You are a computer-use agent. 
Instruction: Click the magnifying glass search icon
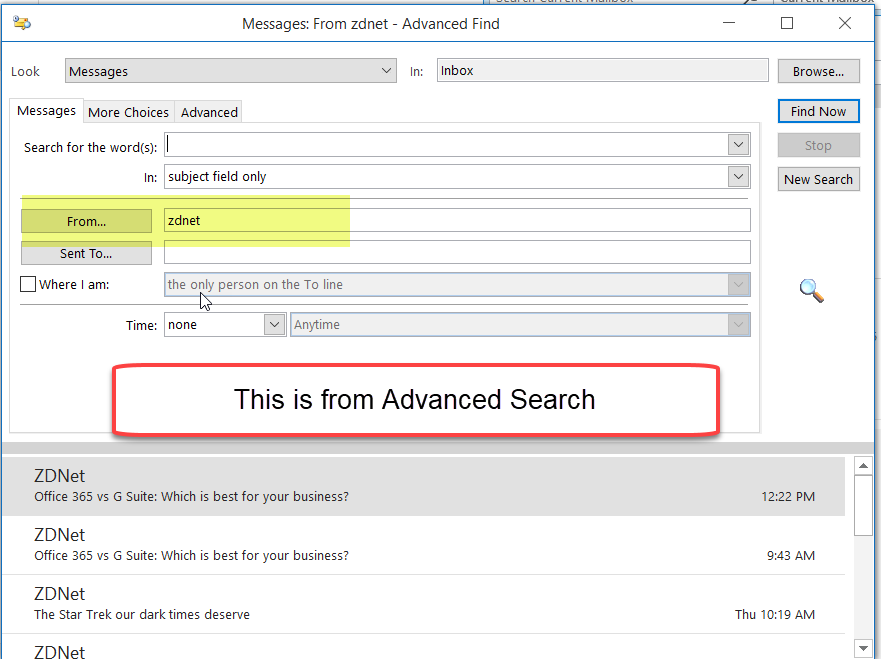(811, 290)
